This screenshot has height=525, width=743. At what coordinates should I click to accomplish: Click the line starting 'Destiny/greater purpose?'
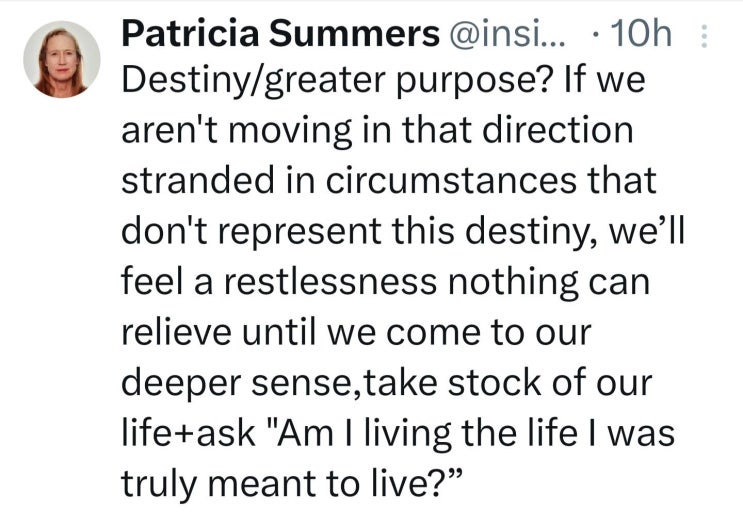point(383,81)
